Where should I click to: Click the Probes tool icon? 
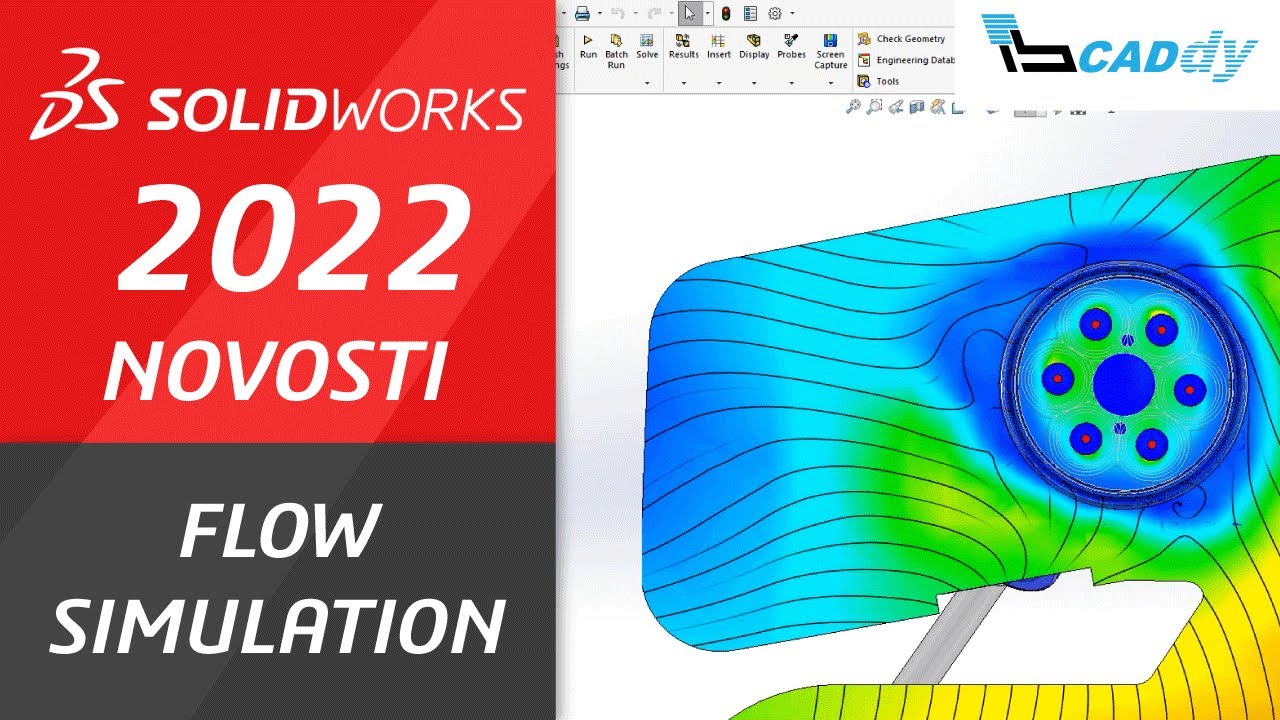pyautogui.click(x=791, y=41)
